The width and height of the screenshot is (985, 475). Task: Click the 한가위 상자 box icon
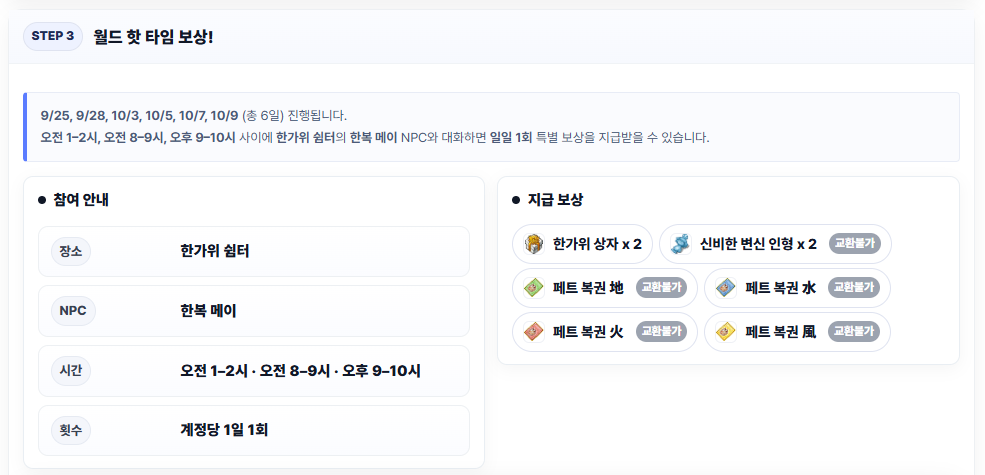coord(533,244)
